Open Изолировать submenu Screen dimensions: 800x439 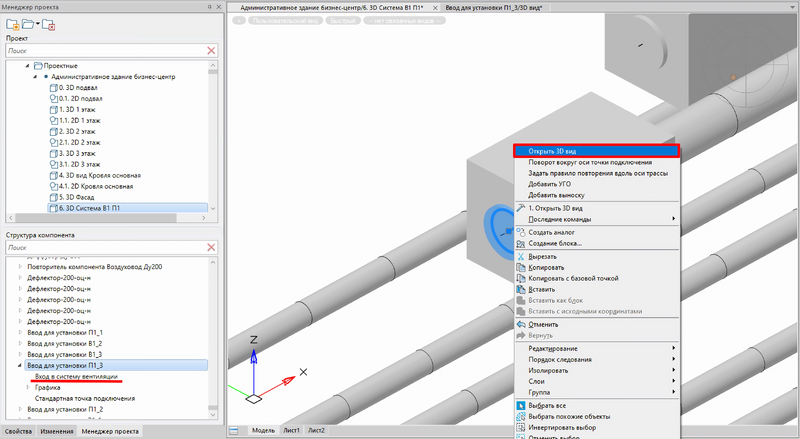(596, 371)
